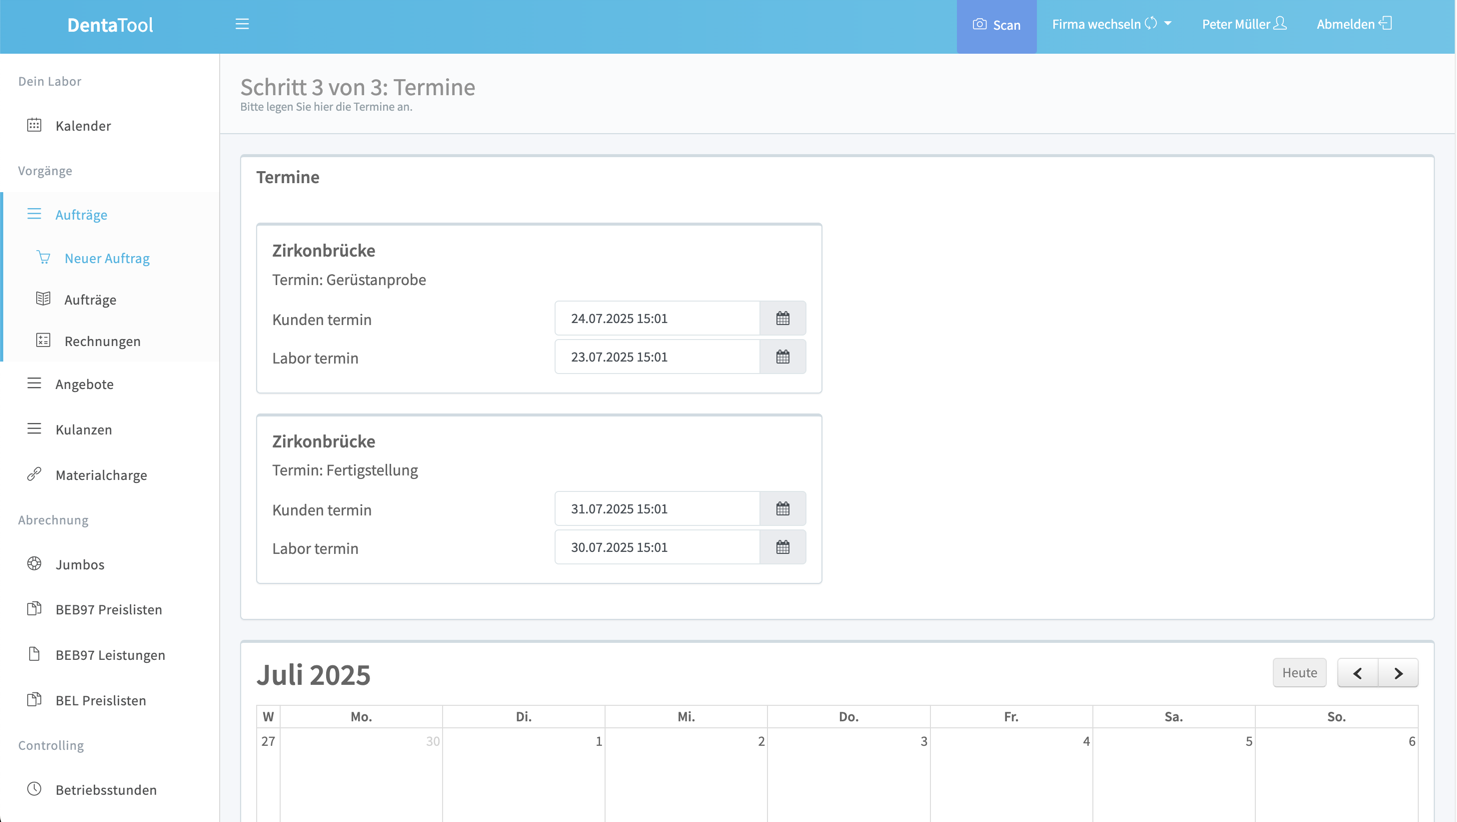Open calendar picker for Gerüstanprobe Labor termin
This screenshot has height=822, width=1457.
[x=782, y=357]
